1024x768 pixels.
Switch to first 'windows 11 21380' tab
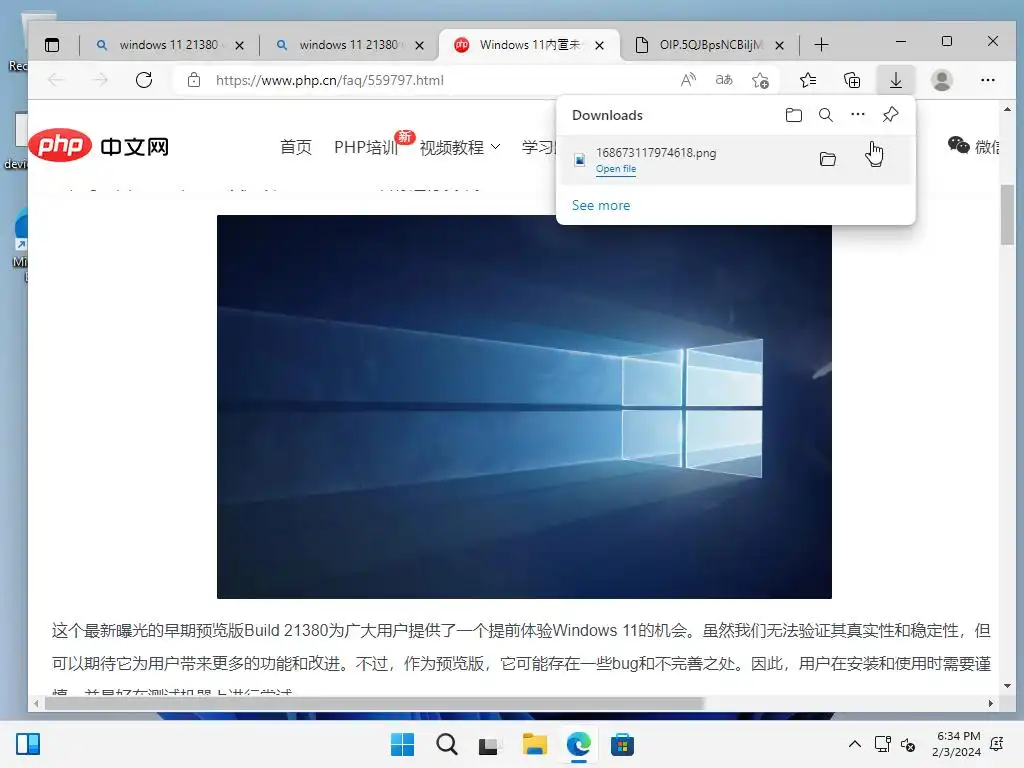point(169,44)
